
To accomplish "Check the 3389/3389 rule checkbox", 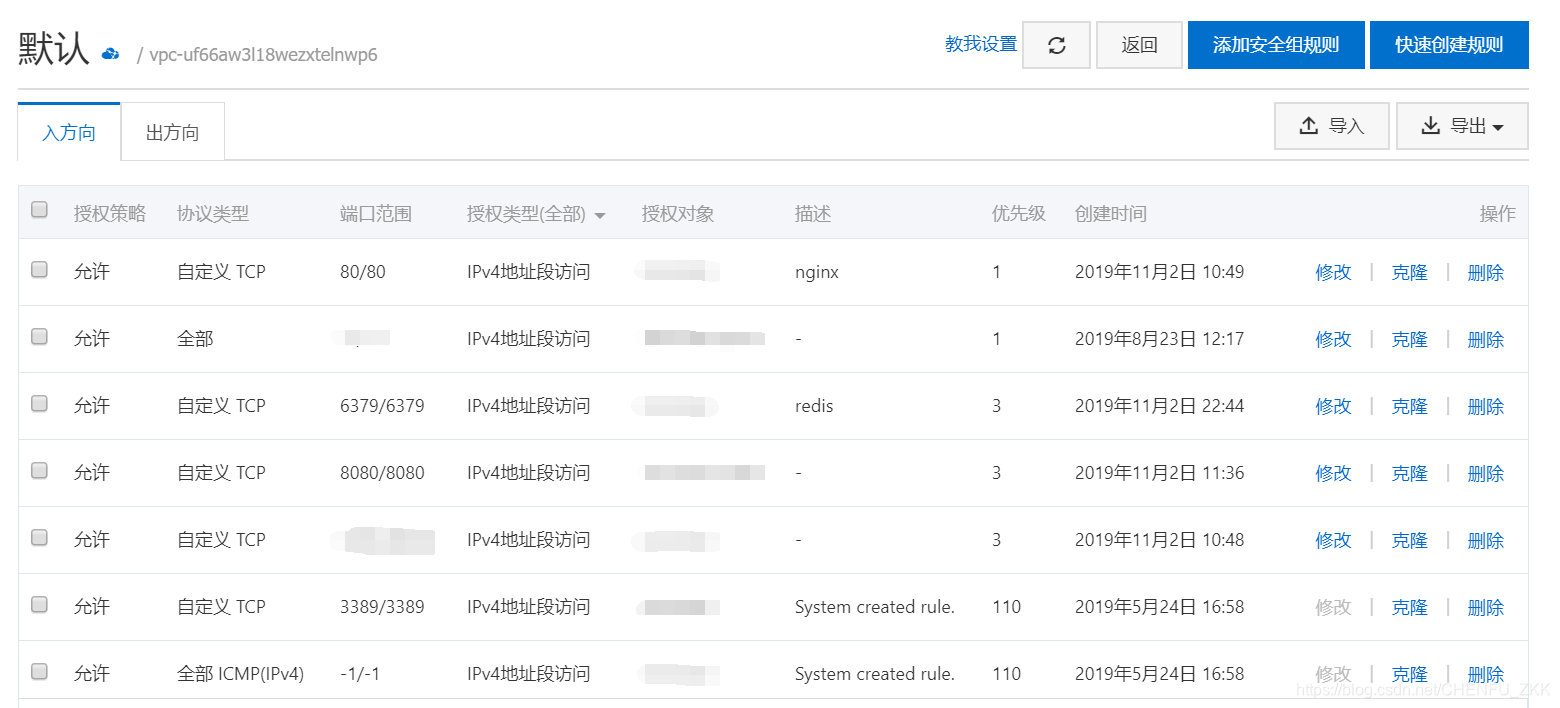I will 39,604.
